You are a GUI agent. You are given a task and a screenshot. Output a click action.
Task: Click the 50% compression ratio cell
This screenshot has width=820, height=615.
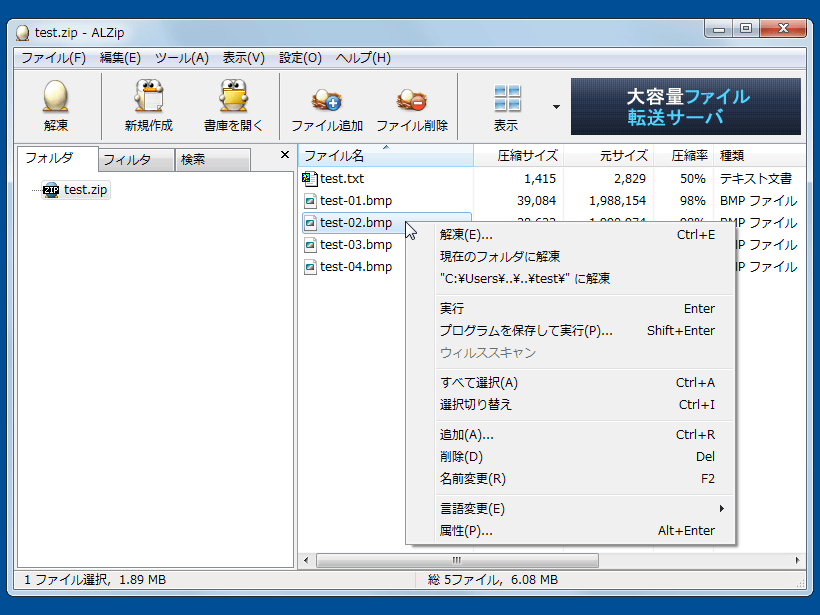(x=693, y=179)
